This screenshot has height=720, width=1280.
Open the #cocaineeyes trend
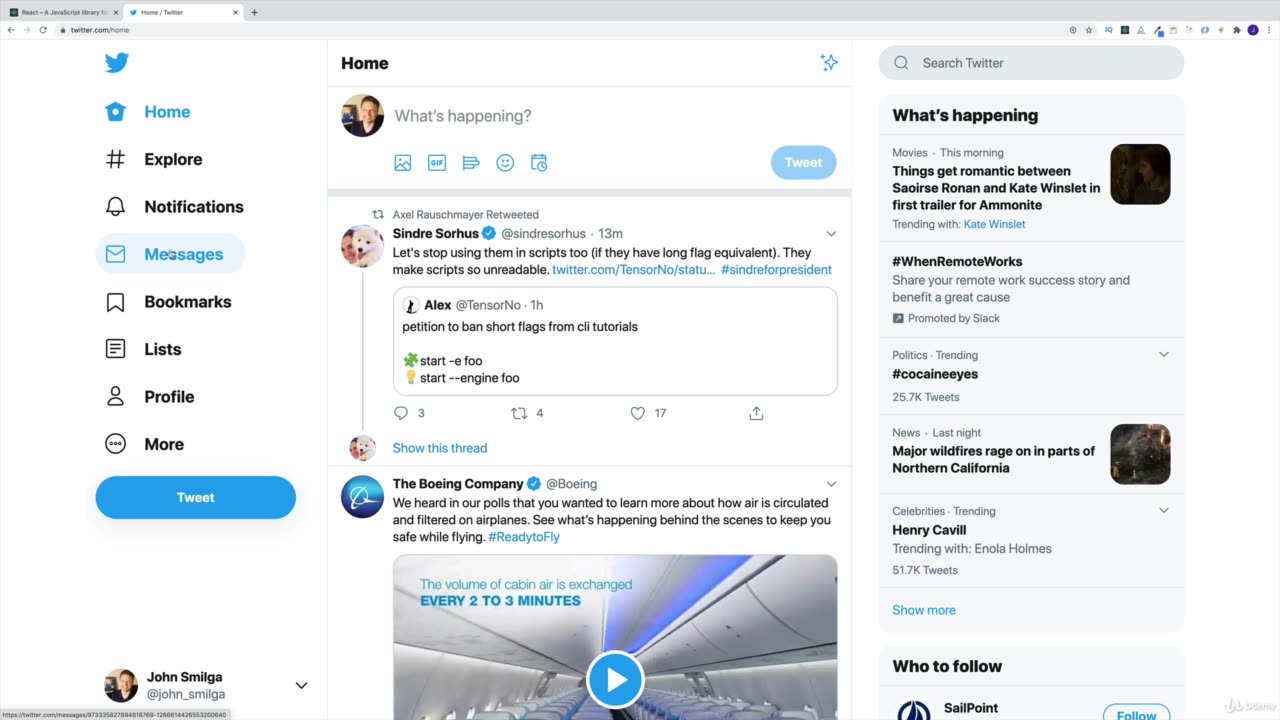(1031, 375)
